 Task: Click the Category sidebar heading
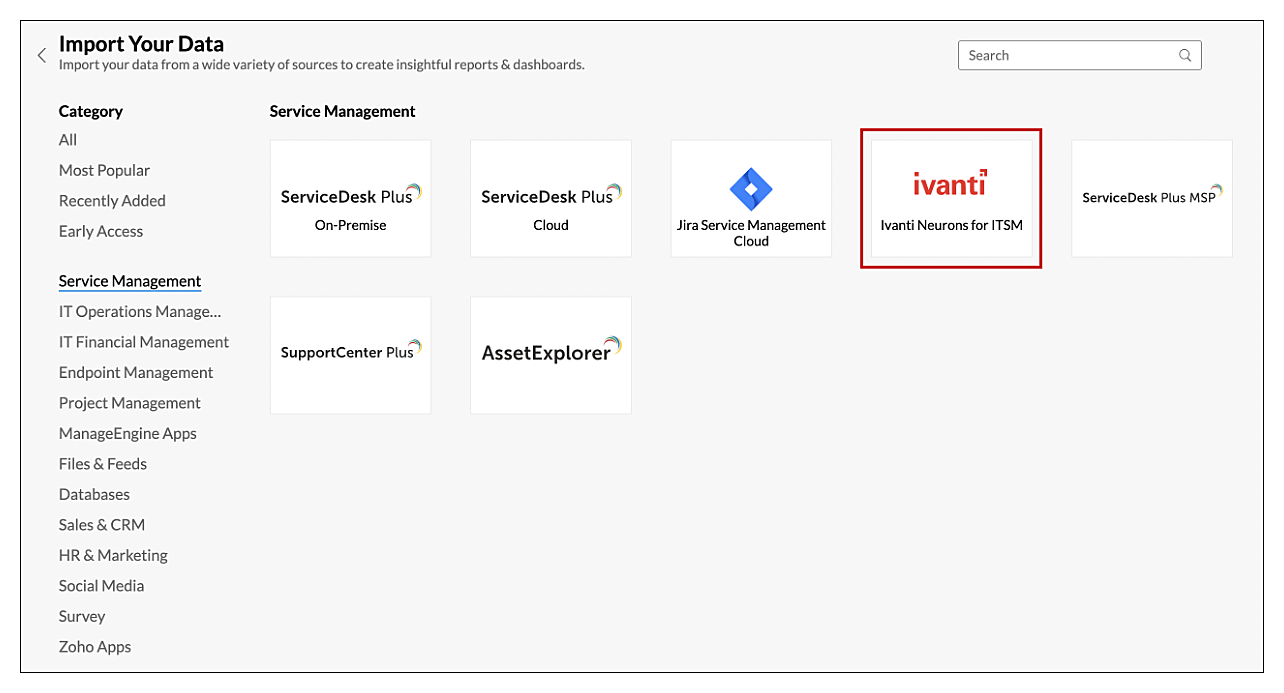click(x=91, y=112)
